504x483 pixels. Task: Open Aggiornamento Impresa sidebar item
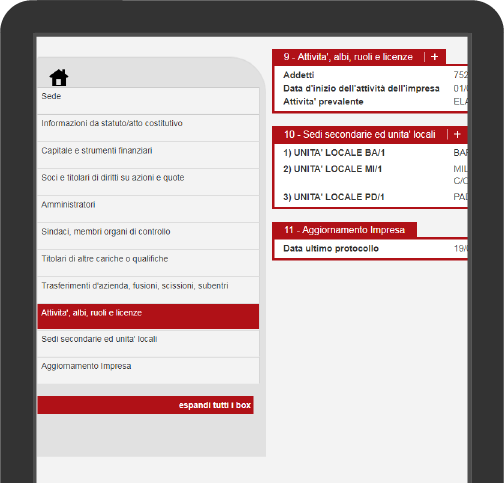[148, 371]
